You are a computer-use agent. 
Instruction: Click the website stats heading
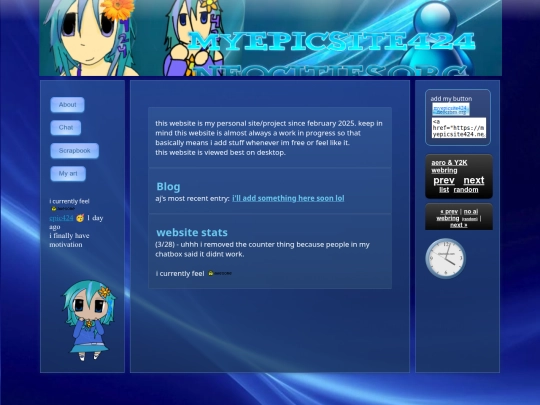point(192,232)
